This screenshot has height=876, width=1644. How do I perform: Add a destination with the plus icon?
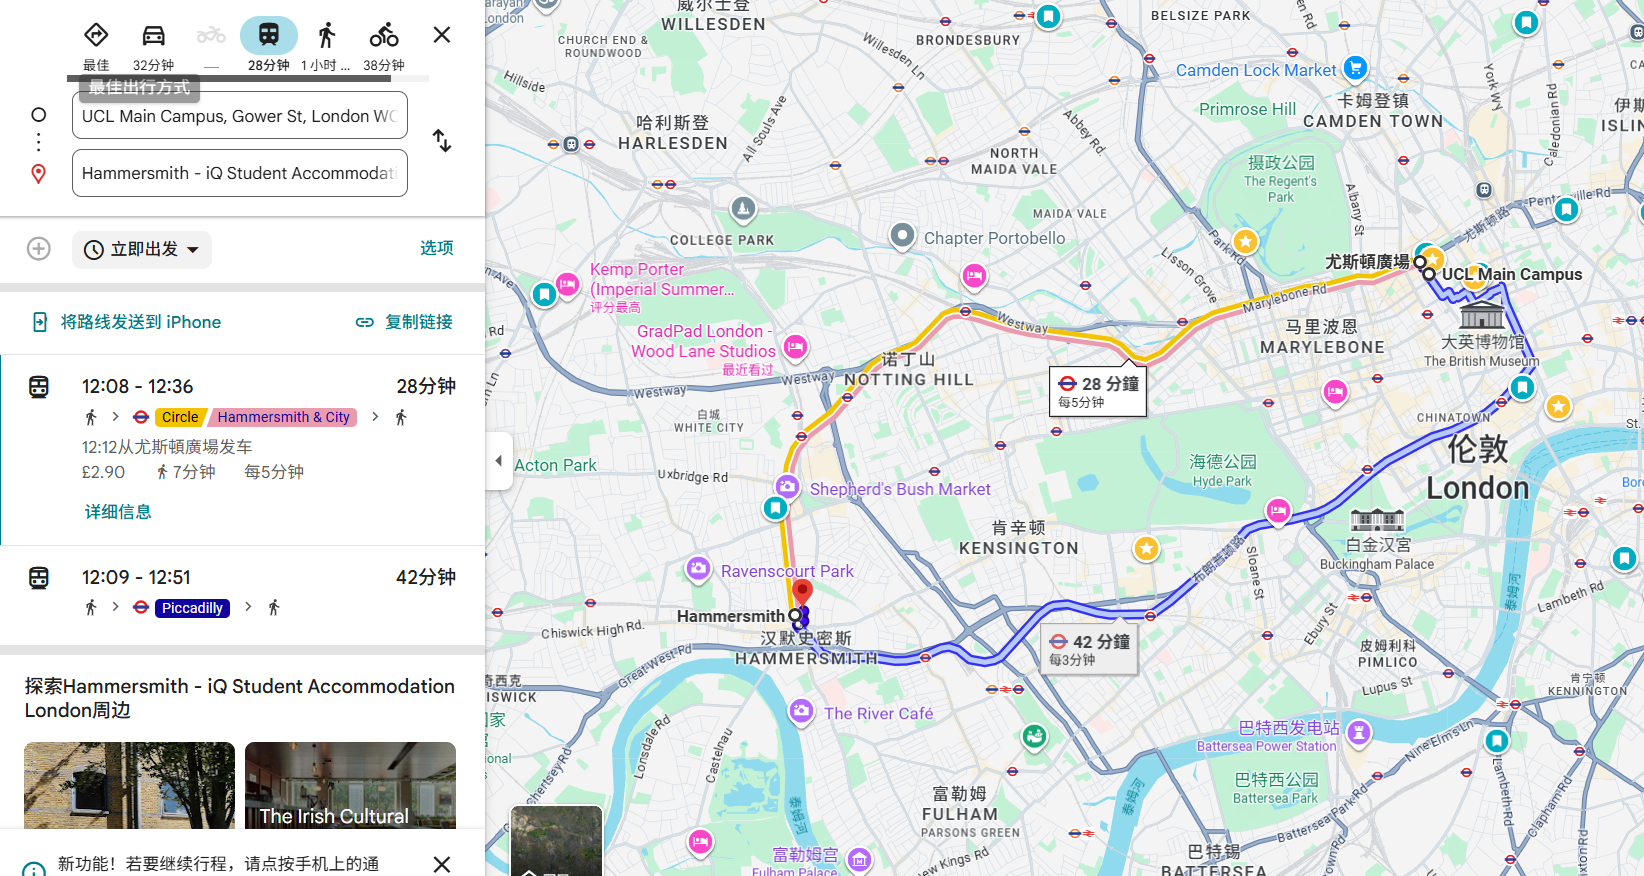[39, 249]
